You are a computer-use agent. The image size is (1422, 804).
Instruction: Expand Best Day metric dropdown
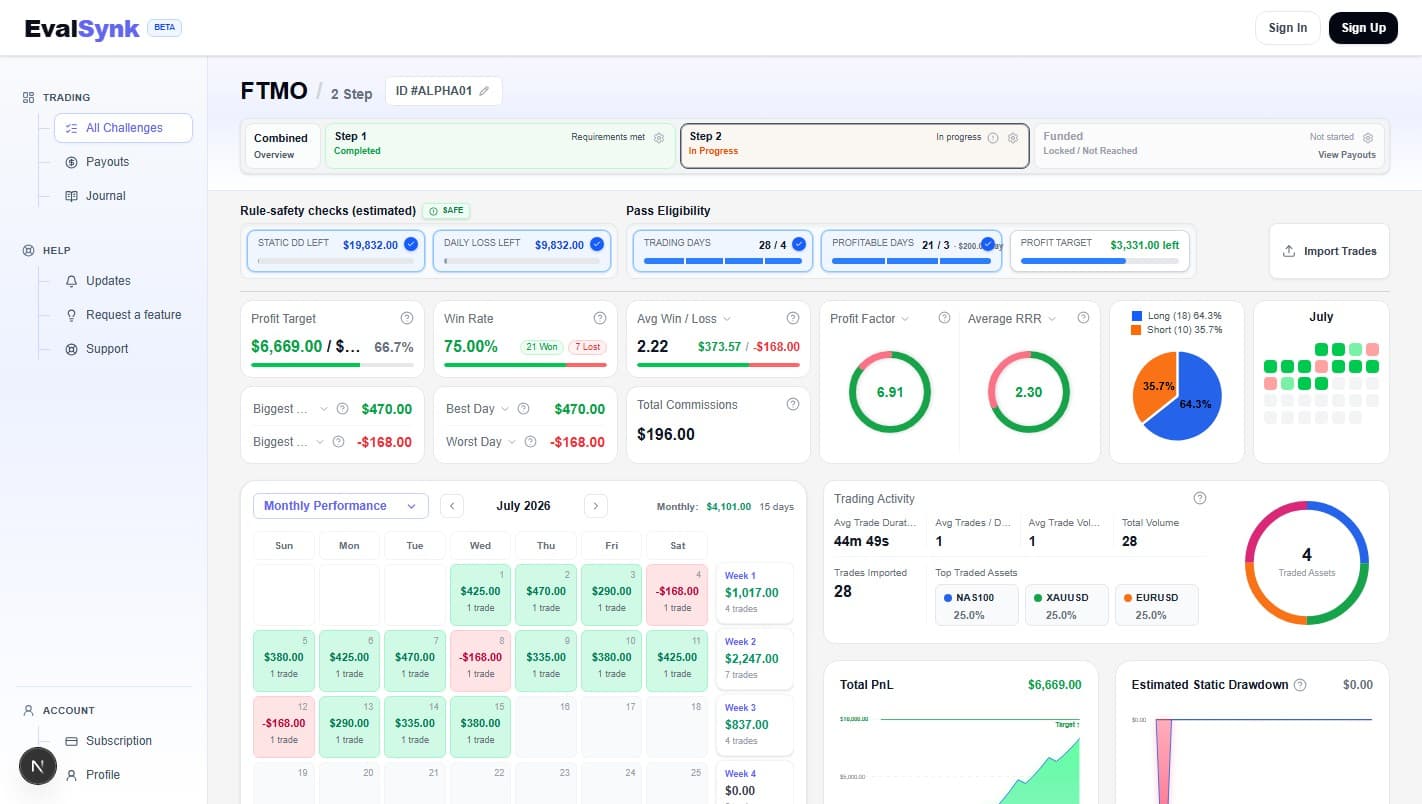505,409
